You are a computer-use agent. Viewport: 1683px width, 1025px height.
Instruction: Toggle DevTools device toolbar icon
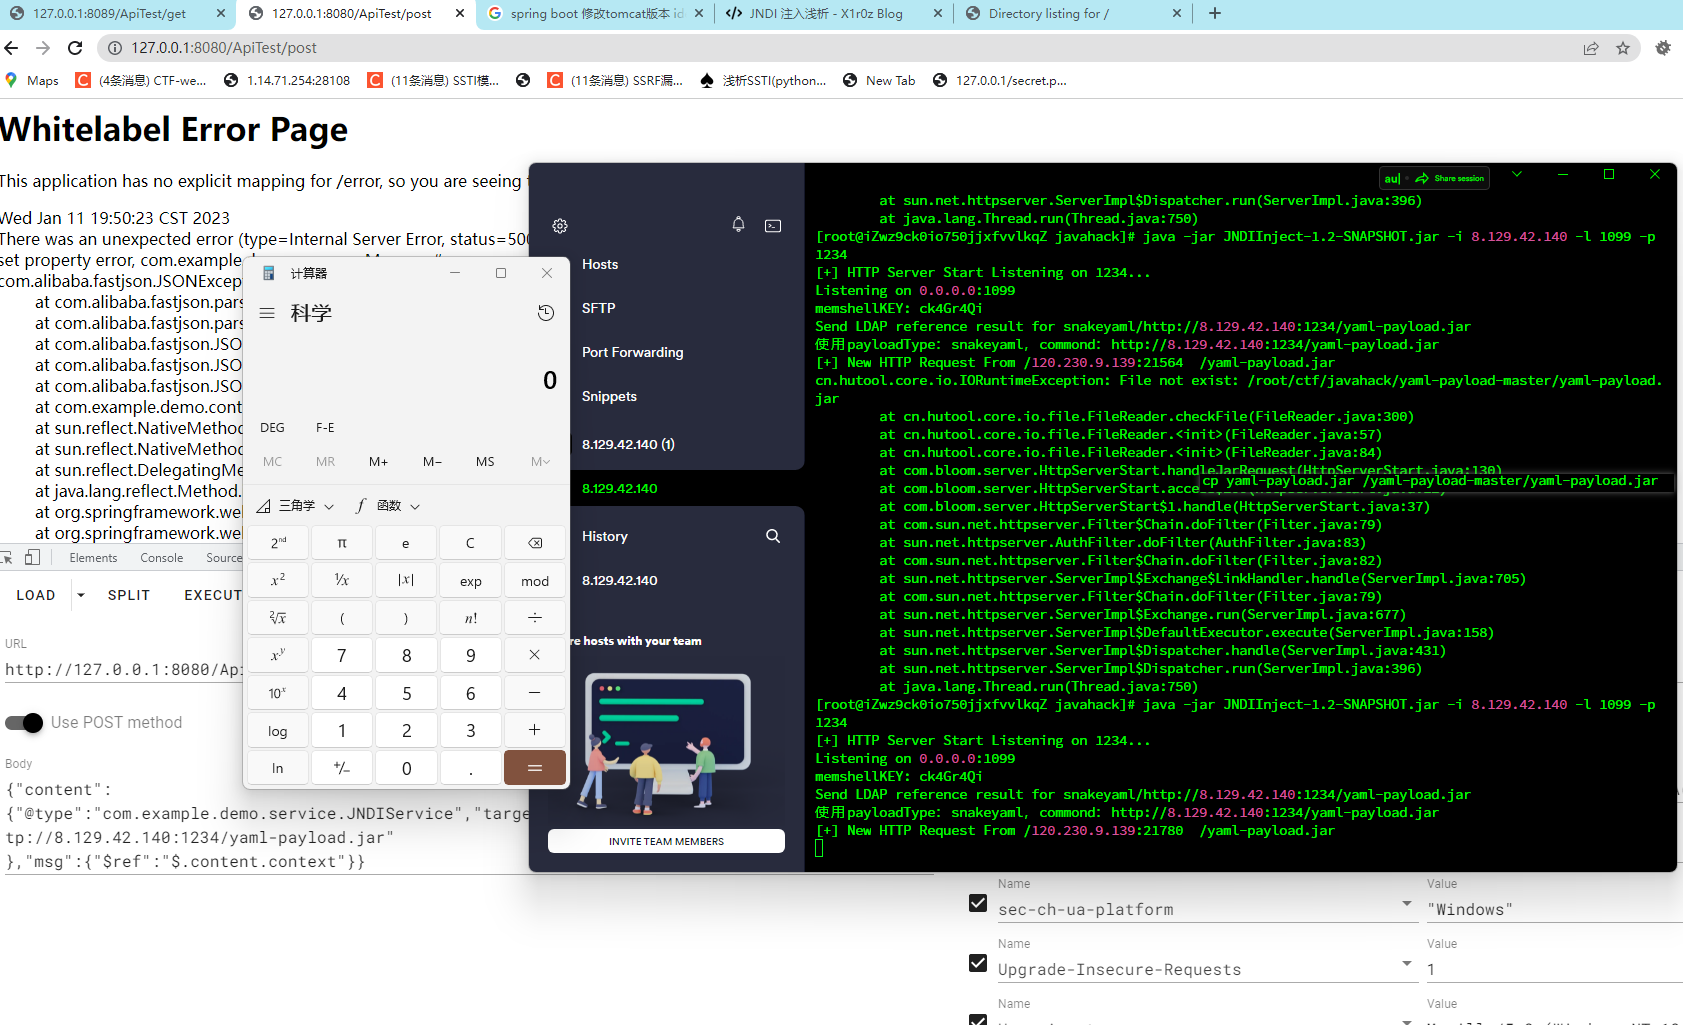pyautogui.click(x=32, y=557)
